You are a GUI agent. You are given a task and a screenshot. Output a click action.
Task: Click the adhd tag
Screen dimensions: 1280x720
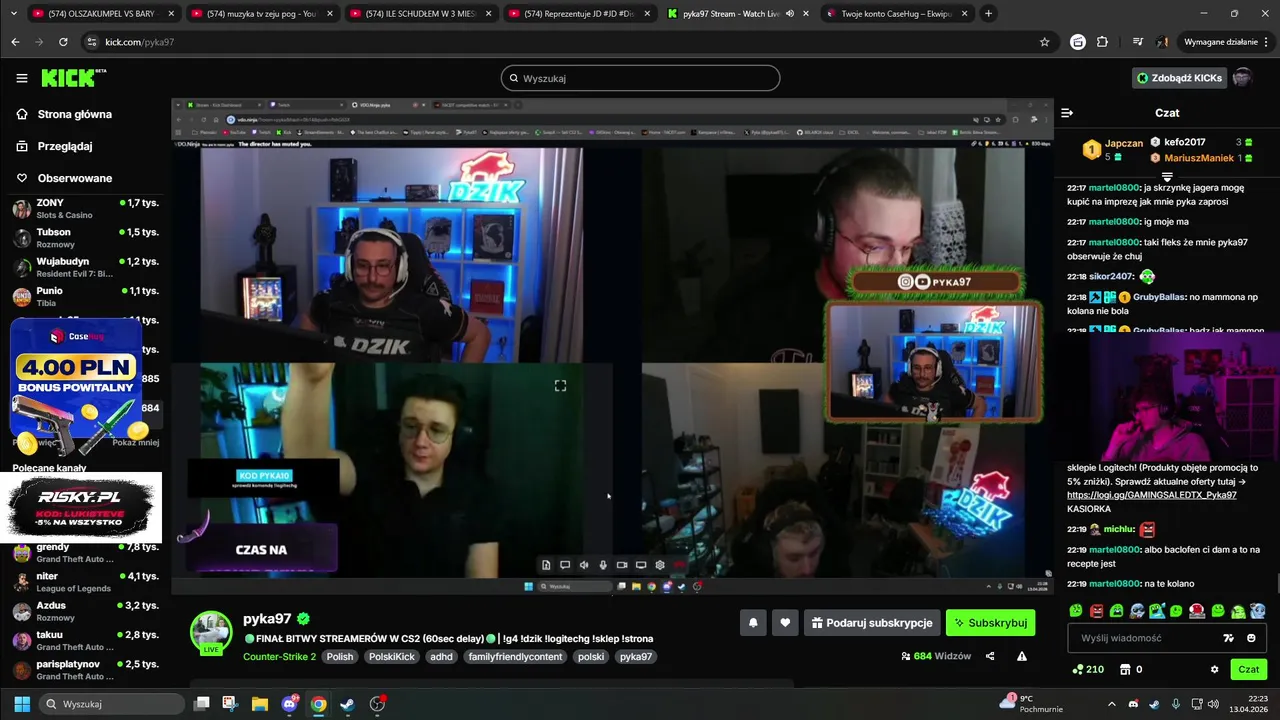pos(441,657)
